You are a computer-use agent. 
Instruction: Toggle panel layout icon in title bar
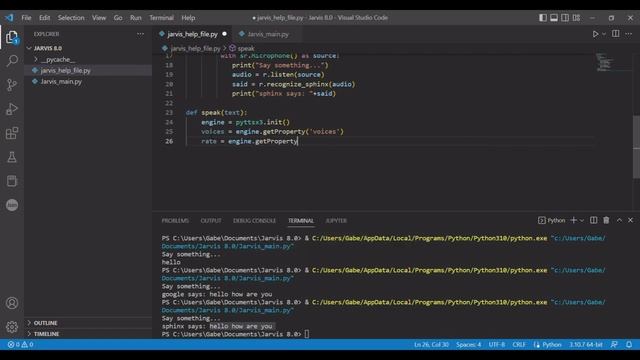[x=554, y=18]
